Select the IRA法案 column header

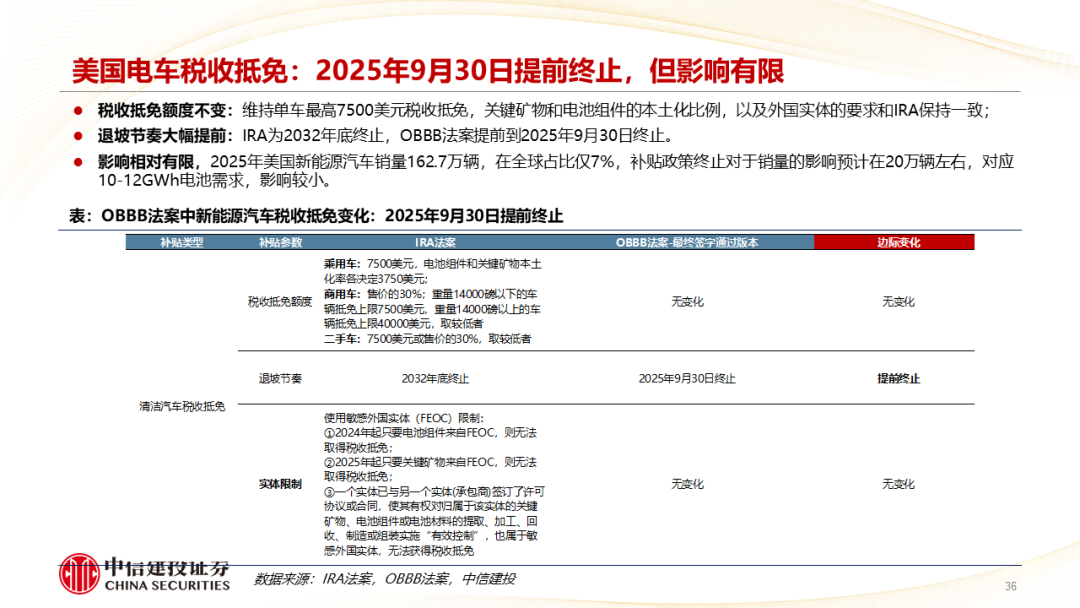coord(435,243)
